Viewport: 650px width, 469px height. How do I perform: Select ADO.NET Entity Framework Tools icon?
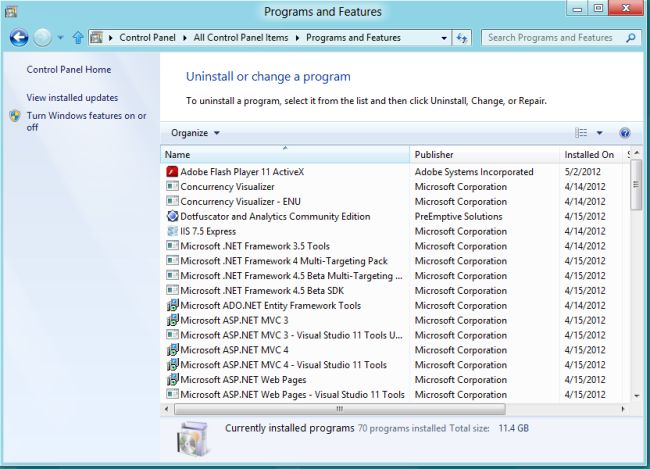click(x=172, y=305)
